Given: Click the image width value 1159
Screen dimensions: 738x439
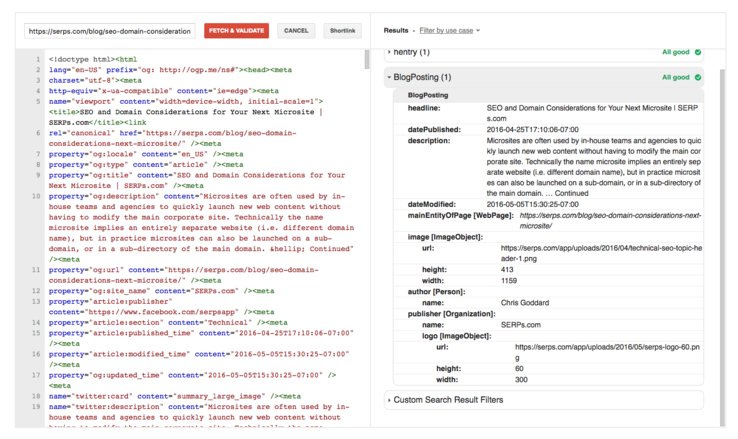Looking at the screenshot, I should (509, 281).
